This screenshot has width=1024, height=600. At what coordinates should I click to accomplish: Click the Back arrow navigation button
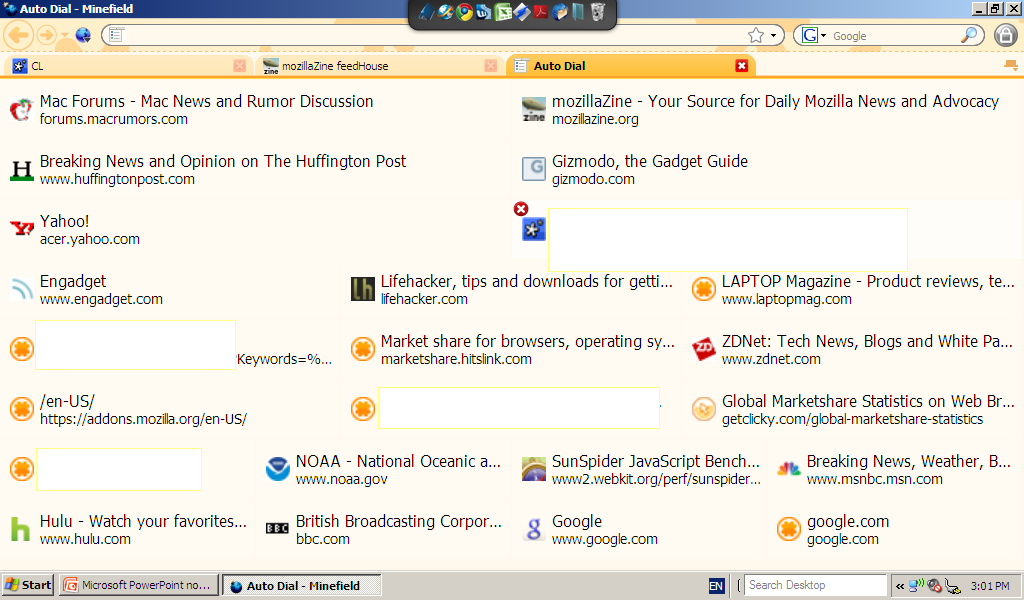19,35
